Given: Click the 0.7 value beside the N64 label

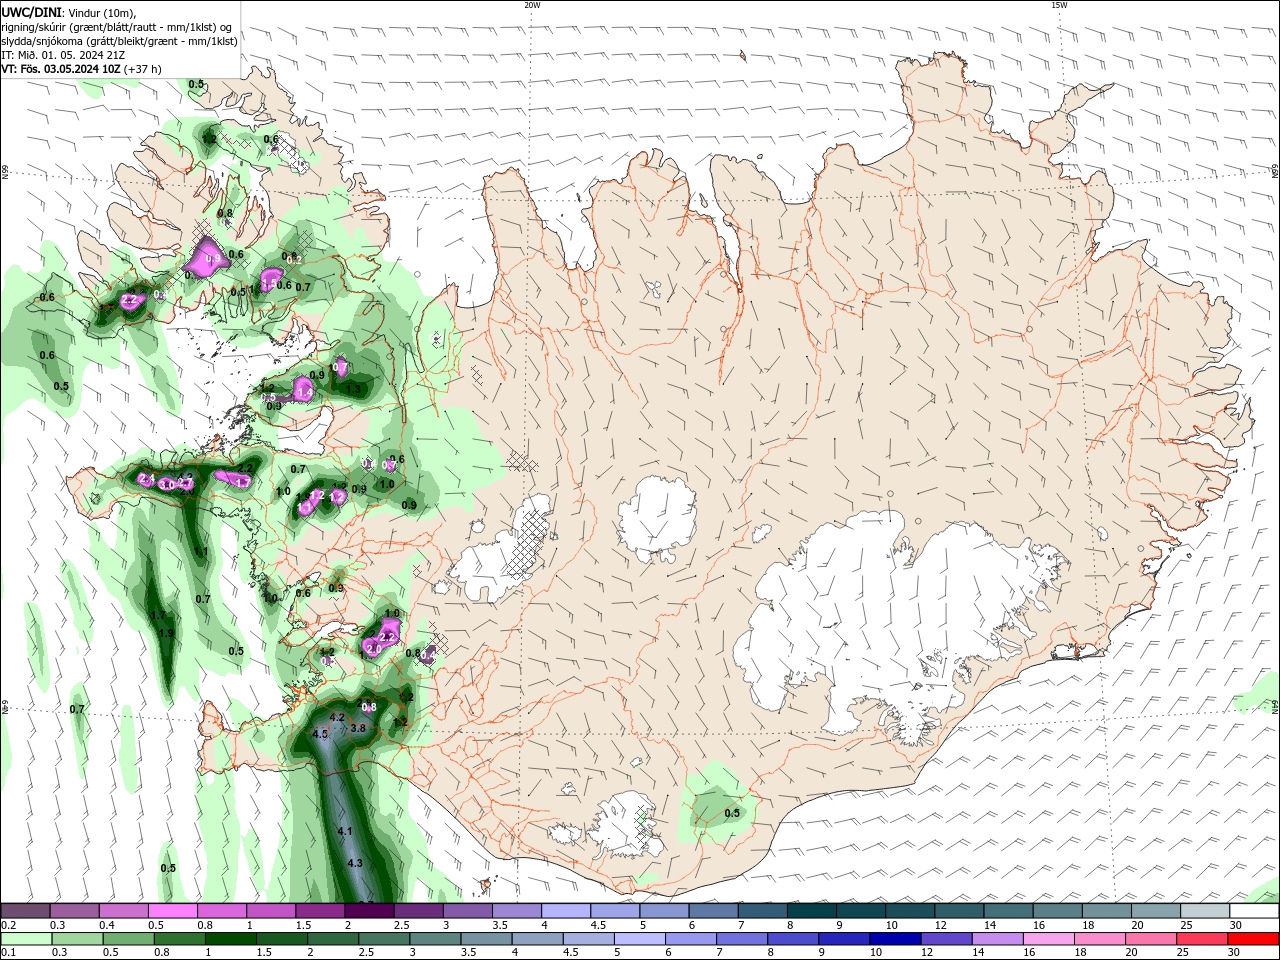Looking at the screenshot, I should 77,709.
